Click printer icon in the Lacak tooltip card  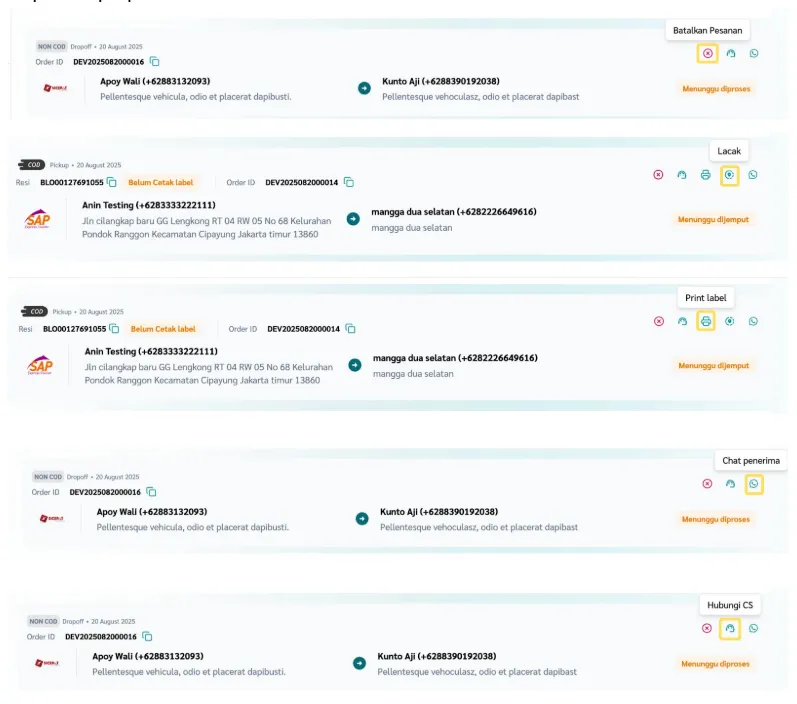(x=705, y=174)
